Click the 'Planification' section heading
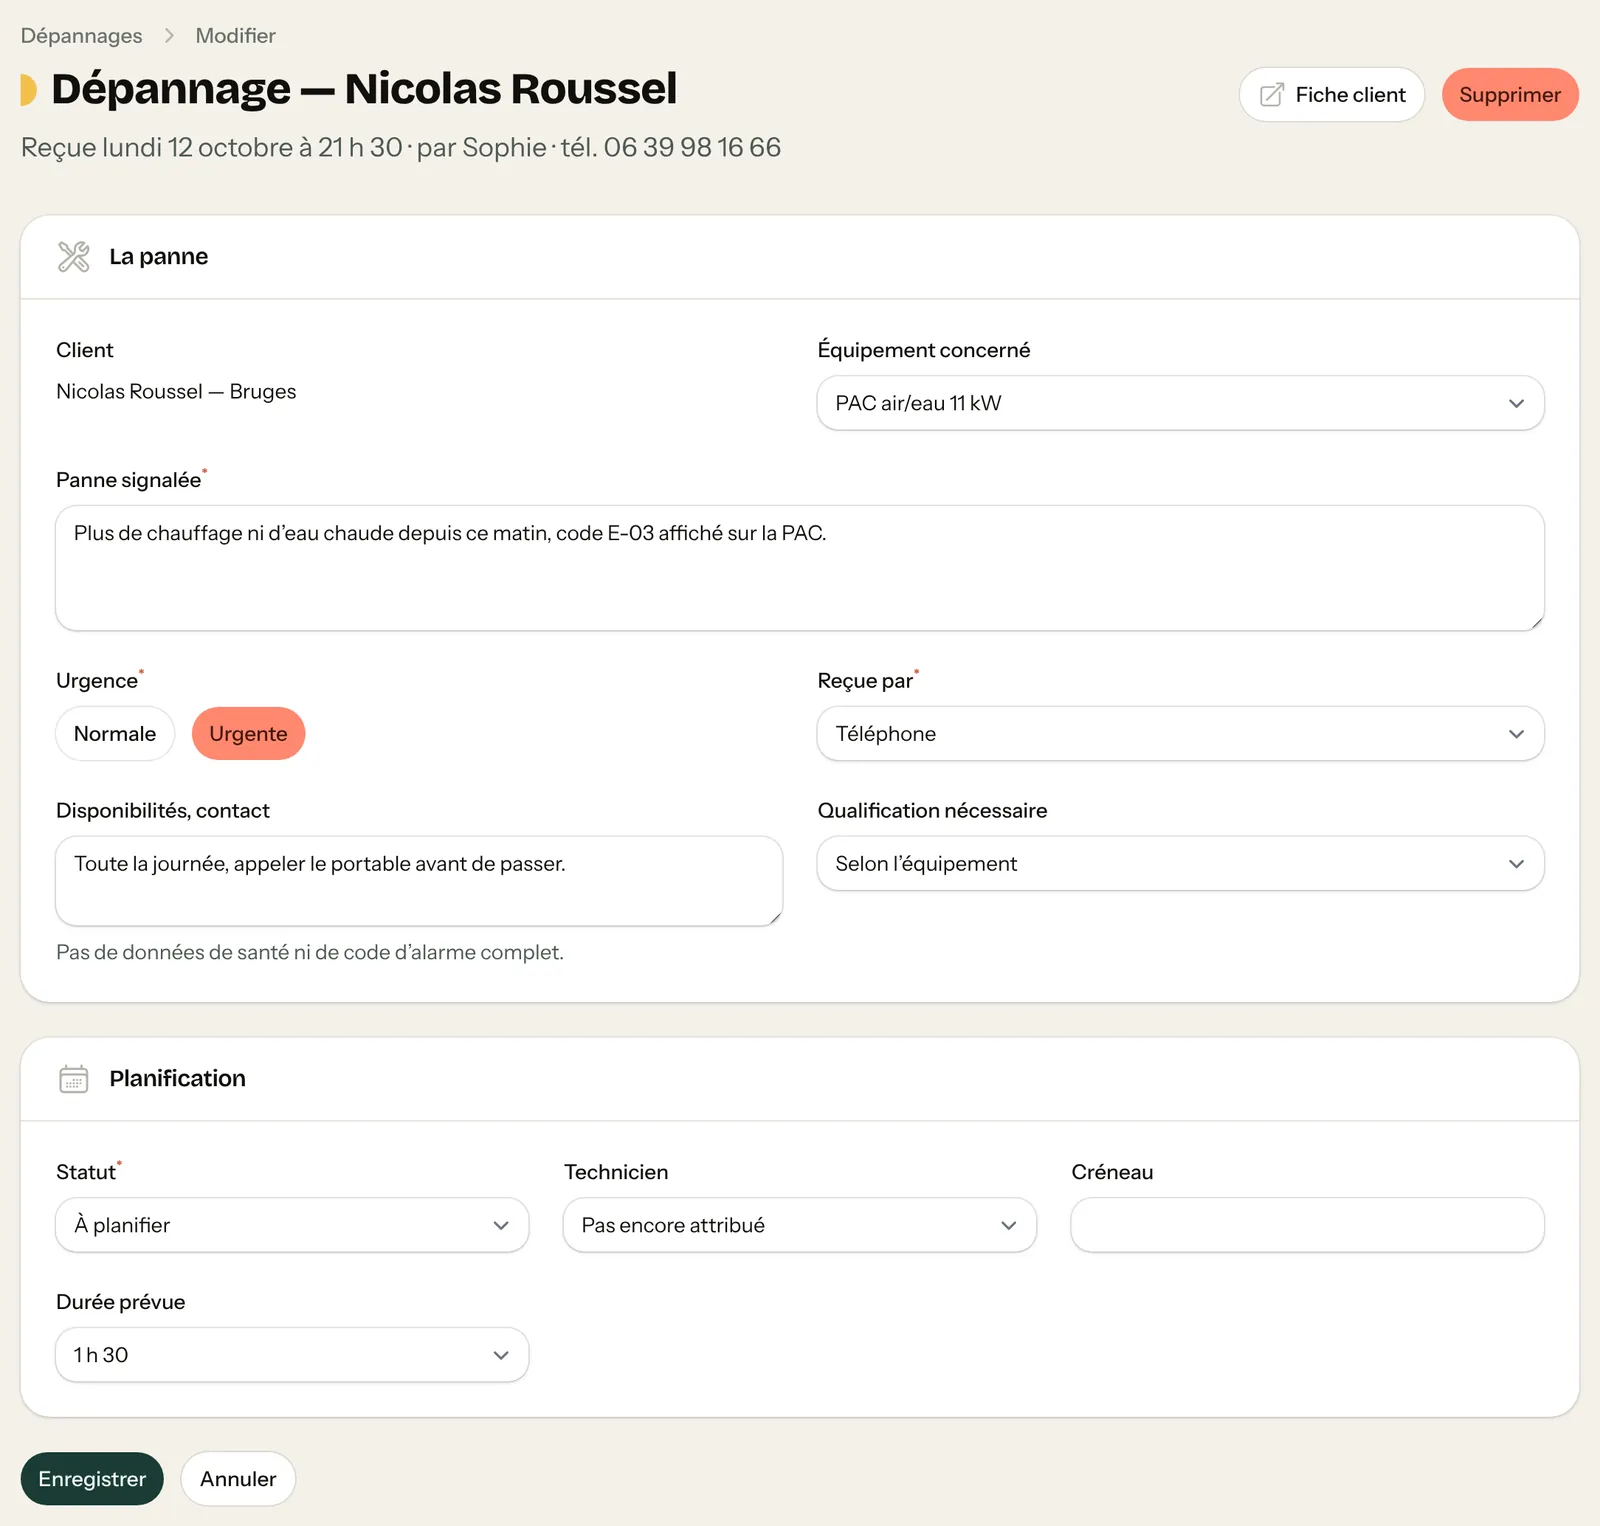This screenshot has width=1600, height=1526. [x=177, y=1079]
